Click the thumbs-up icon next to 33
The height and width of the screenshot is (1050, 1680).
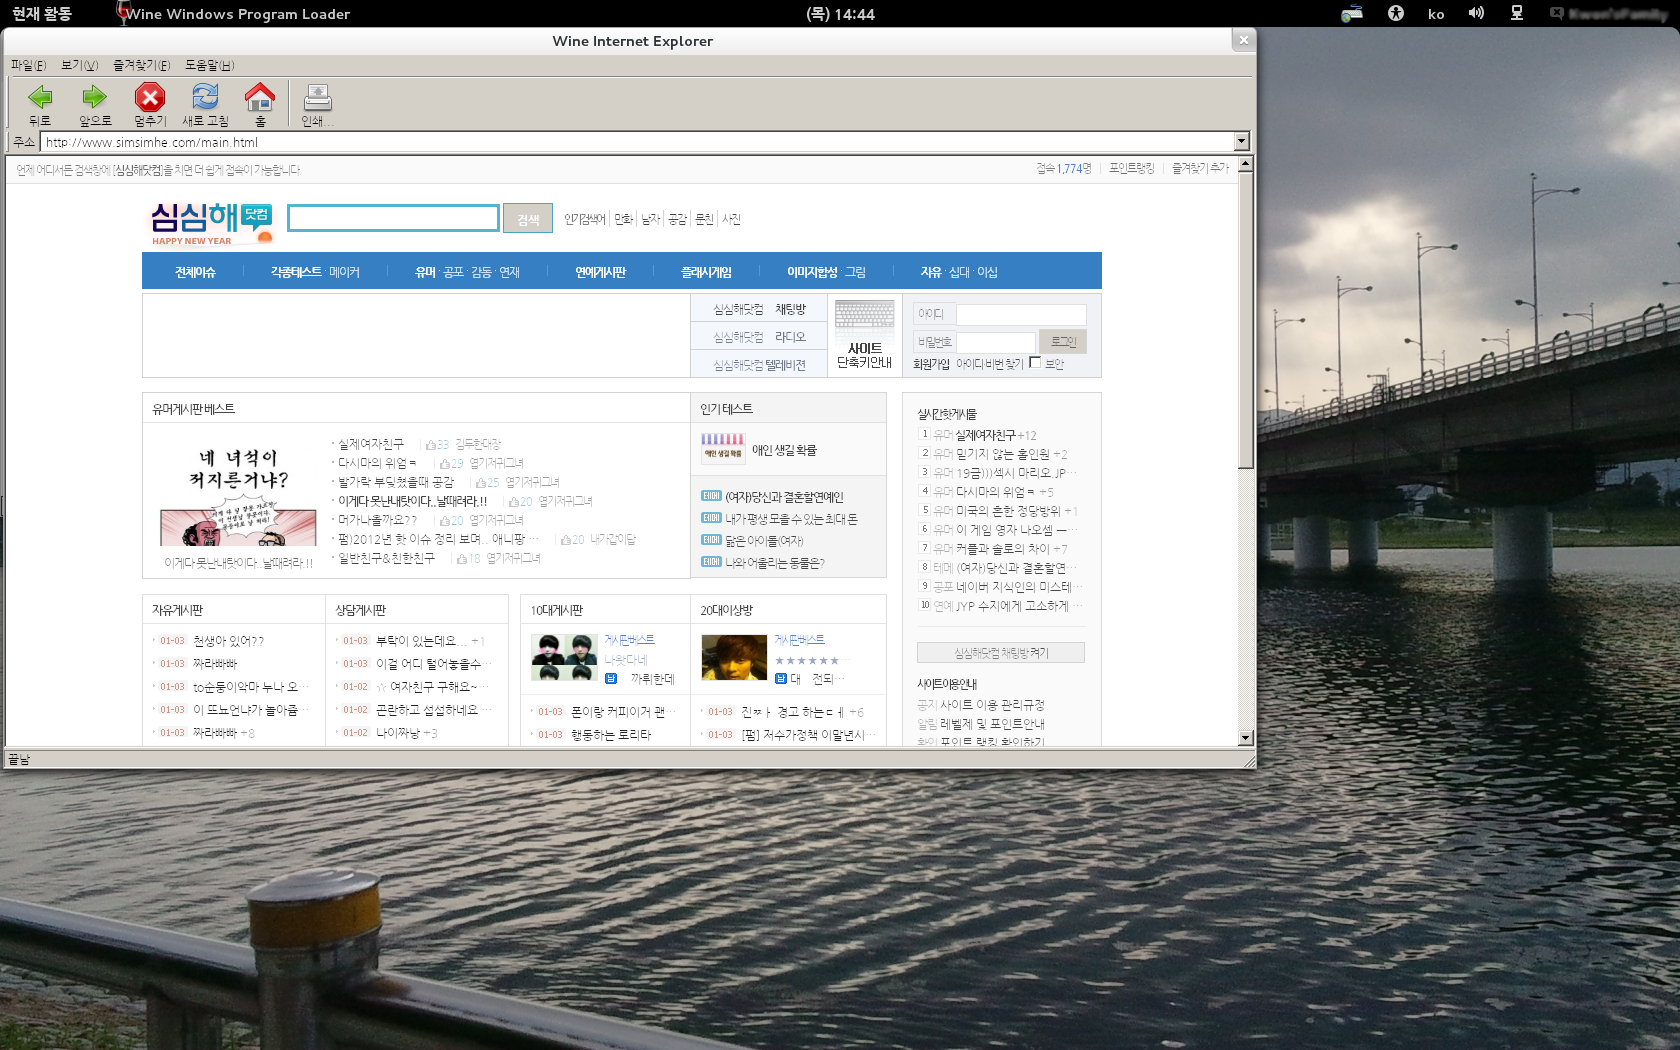pos(430,445)
